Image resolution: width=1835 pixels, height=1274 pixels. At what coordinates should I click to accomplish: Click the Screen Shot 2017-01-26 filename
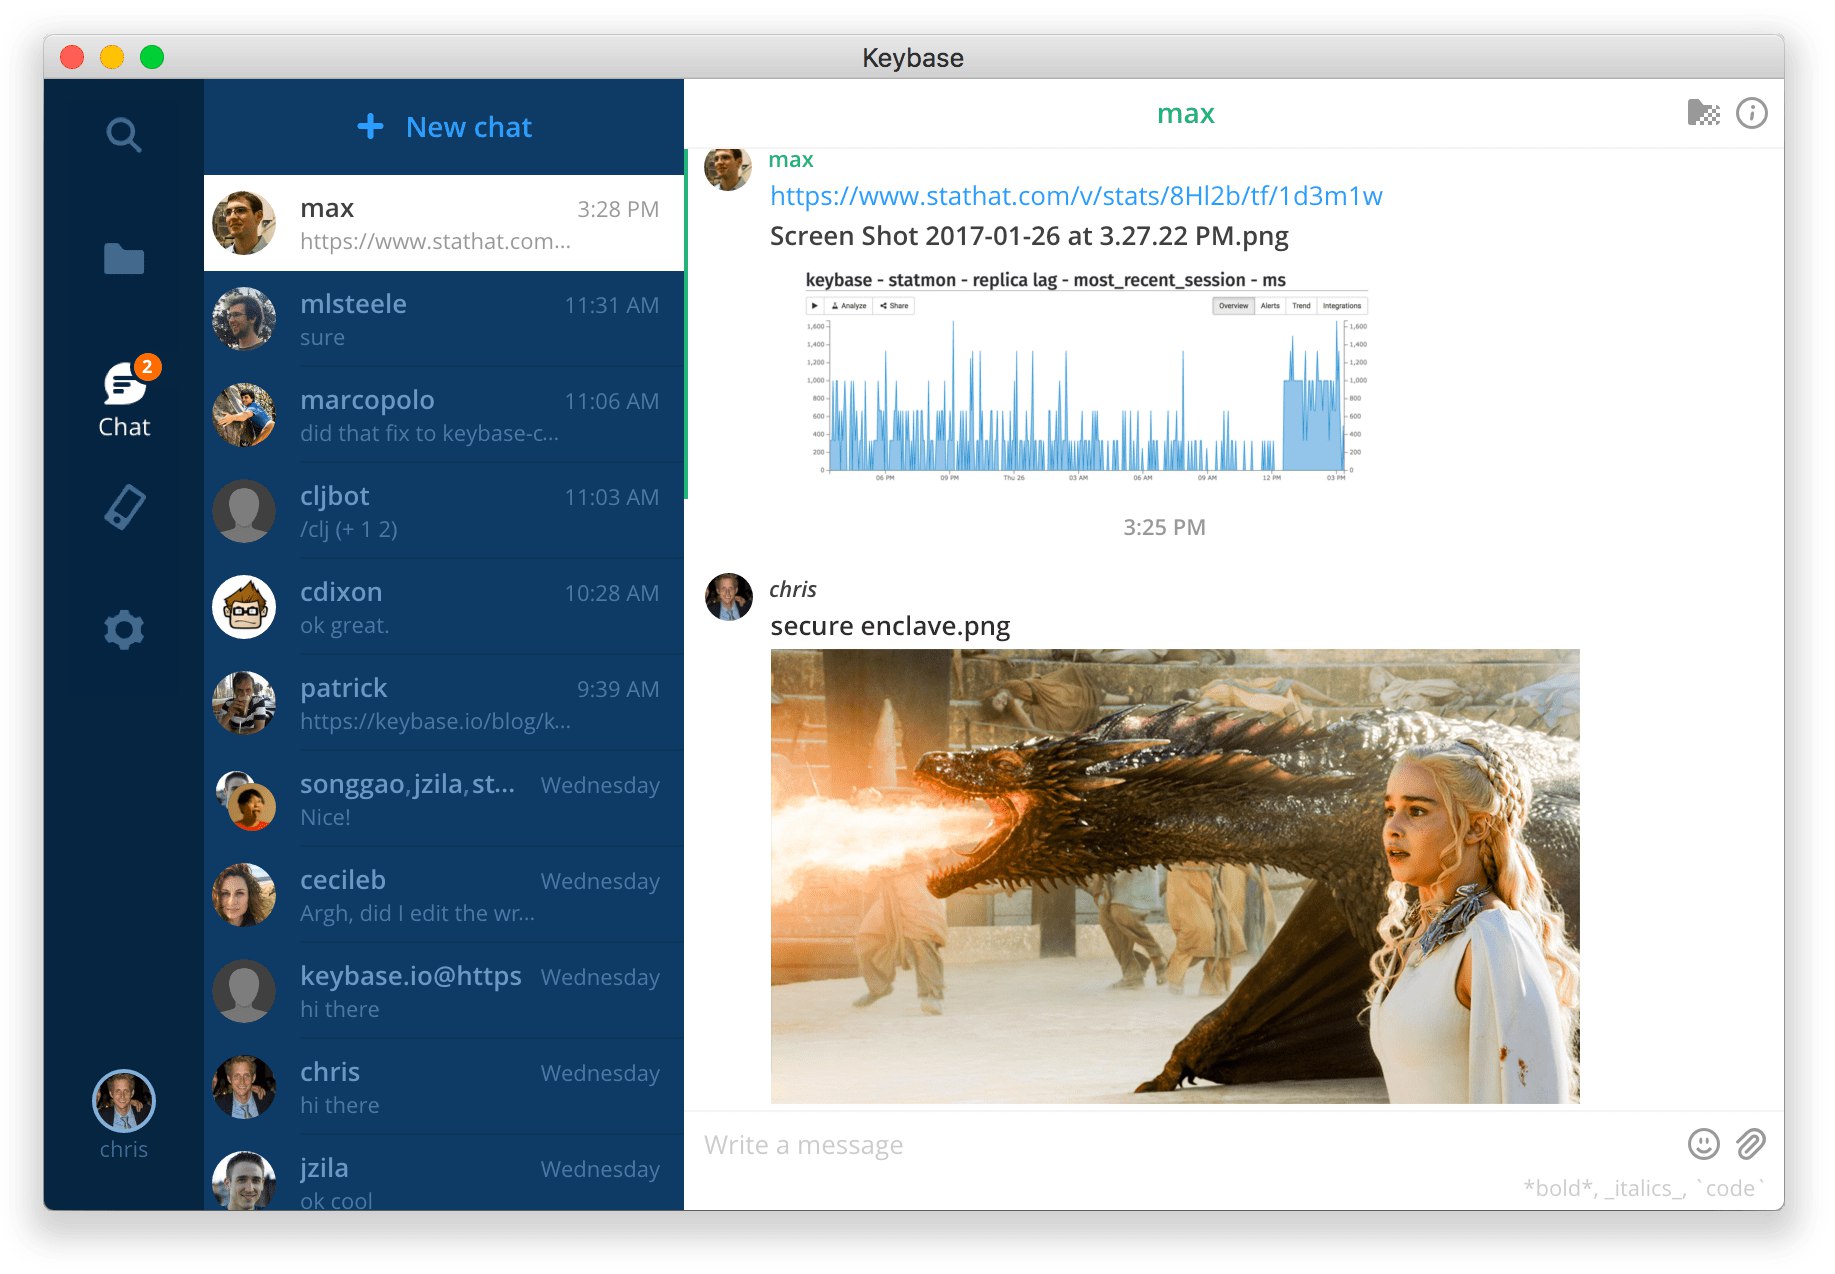(1029, 236)
